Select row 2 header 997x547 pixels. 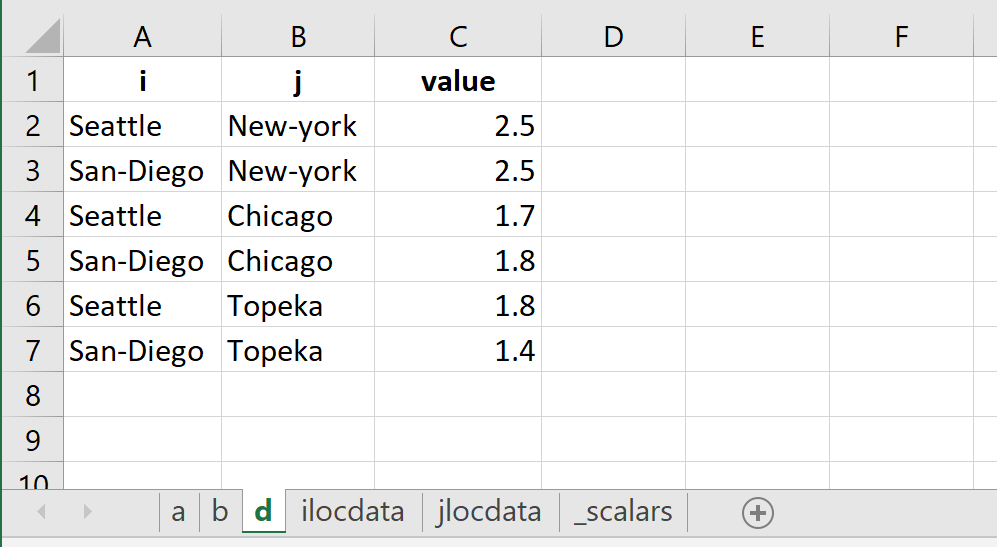[33, 125]
